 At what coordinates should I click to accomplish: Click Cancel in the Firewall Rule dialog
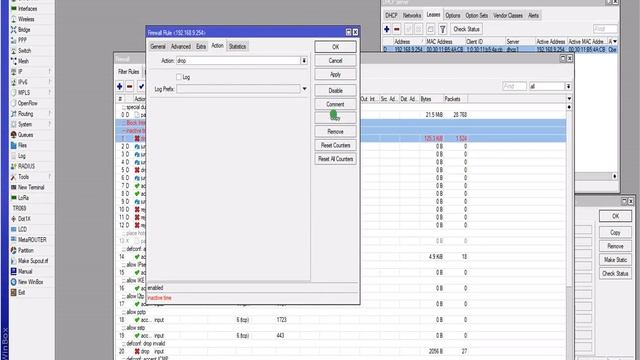pos(335,60)
